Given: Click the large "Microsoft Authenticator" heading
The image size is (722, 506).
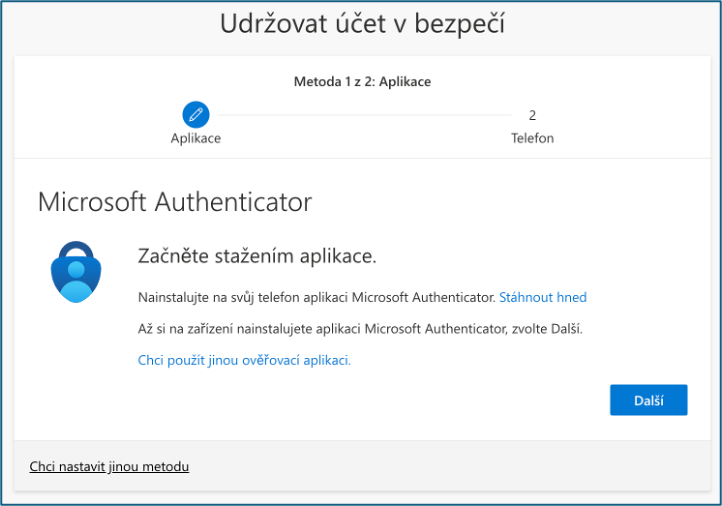Looking at the screenshot, I should point(175,202).
